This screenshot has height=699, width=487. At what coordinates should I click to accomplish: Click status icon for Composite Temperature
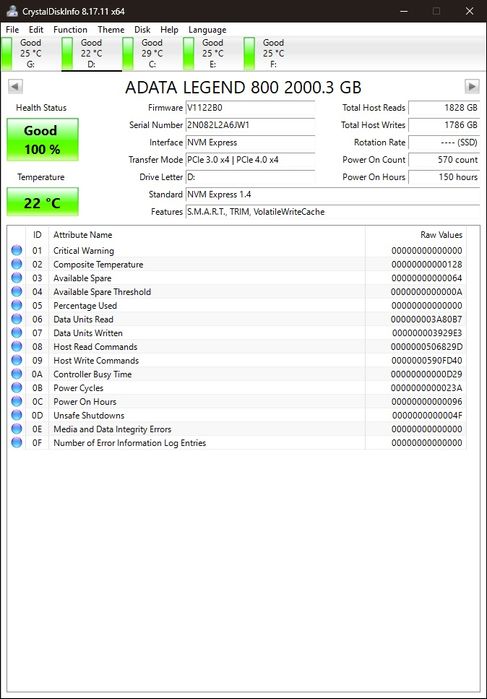(17, 264)
